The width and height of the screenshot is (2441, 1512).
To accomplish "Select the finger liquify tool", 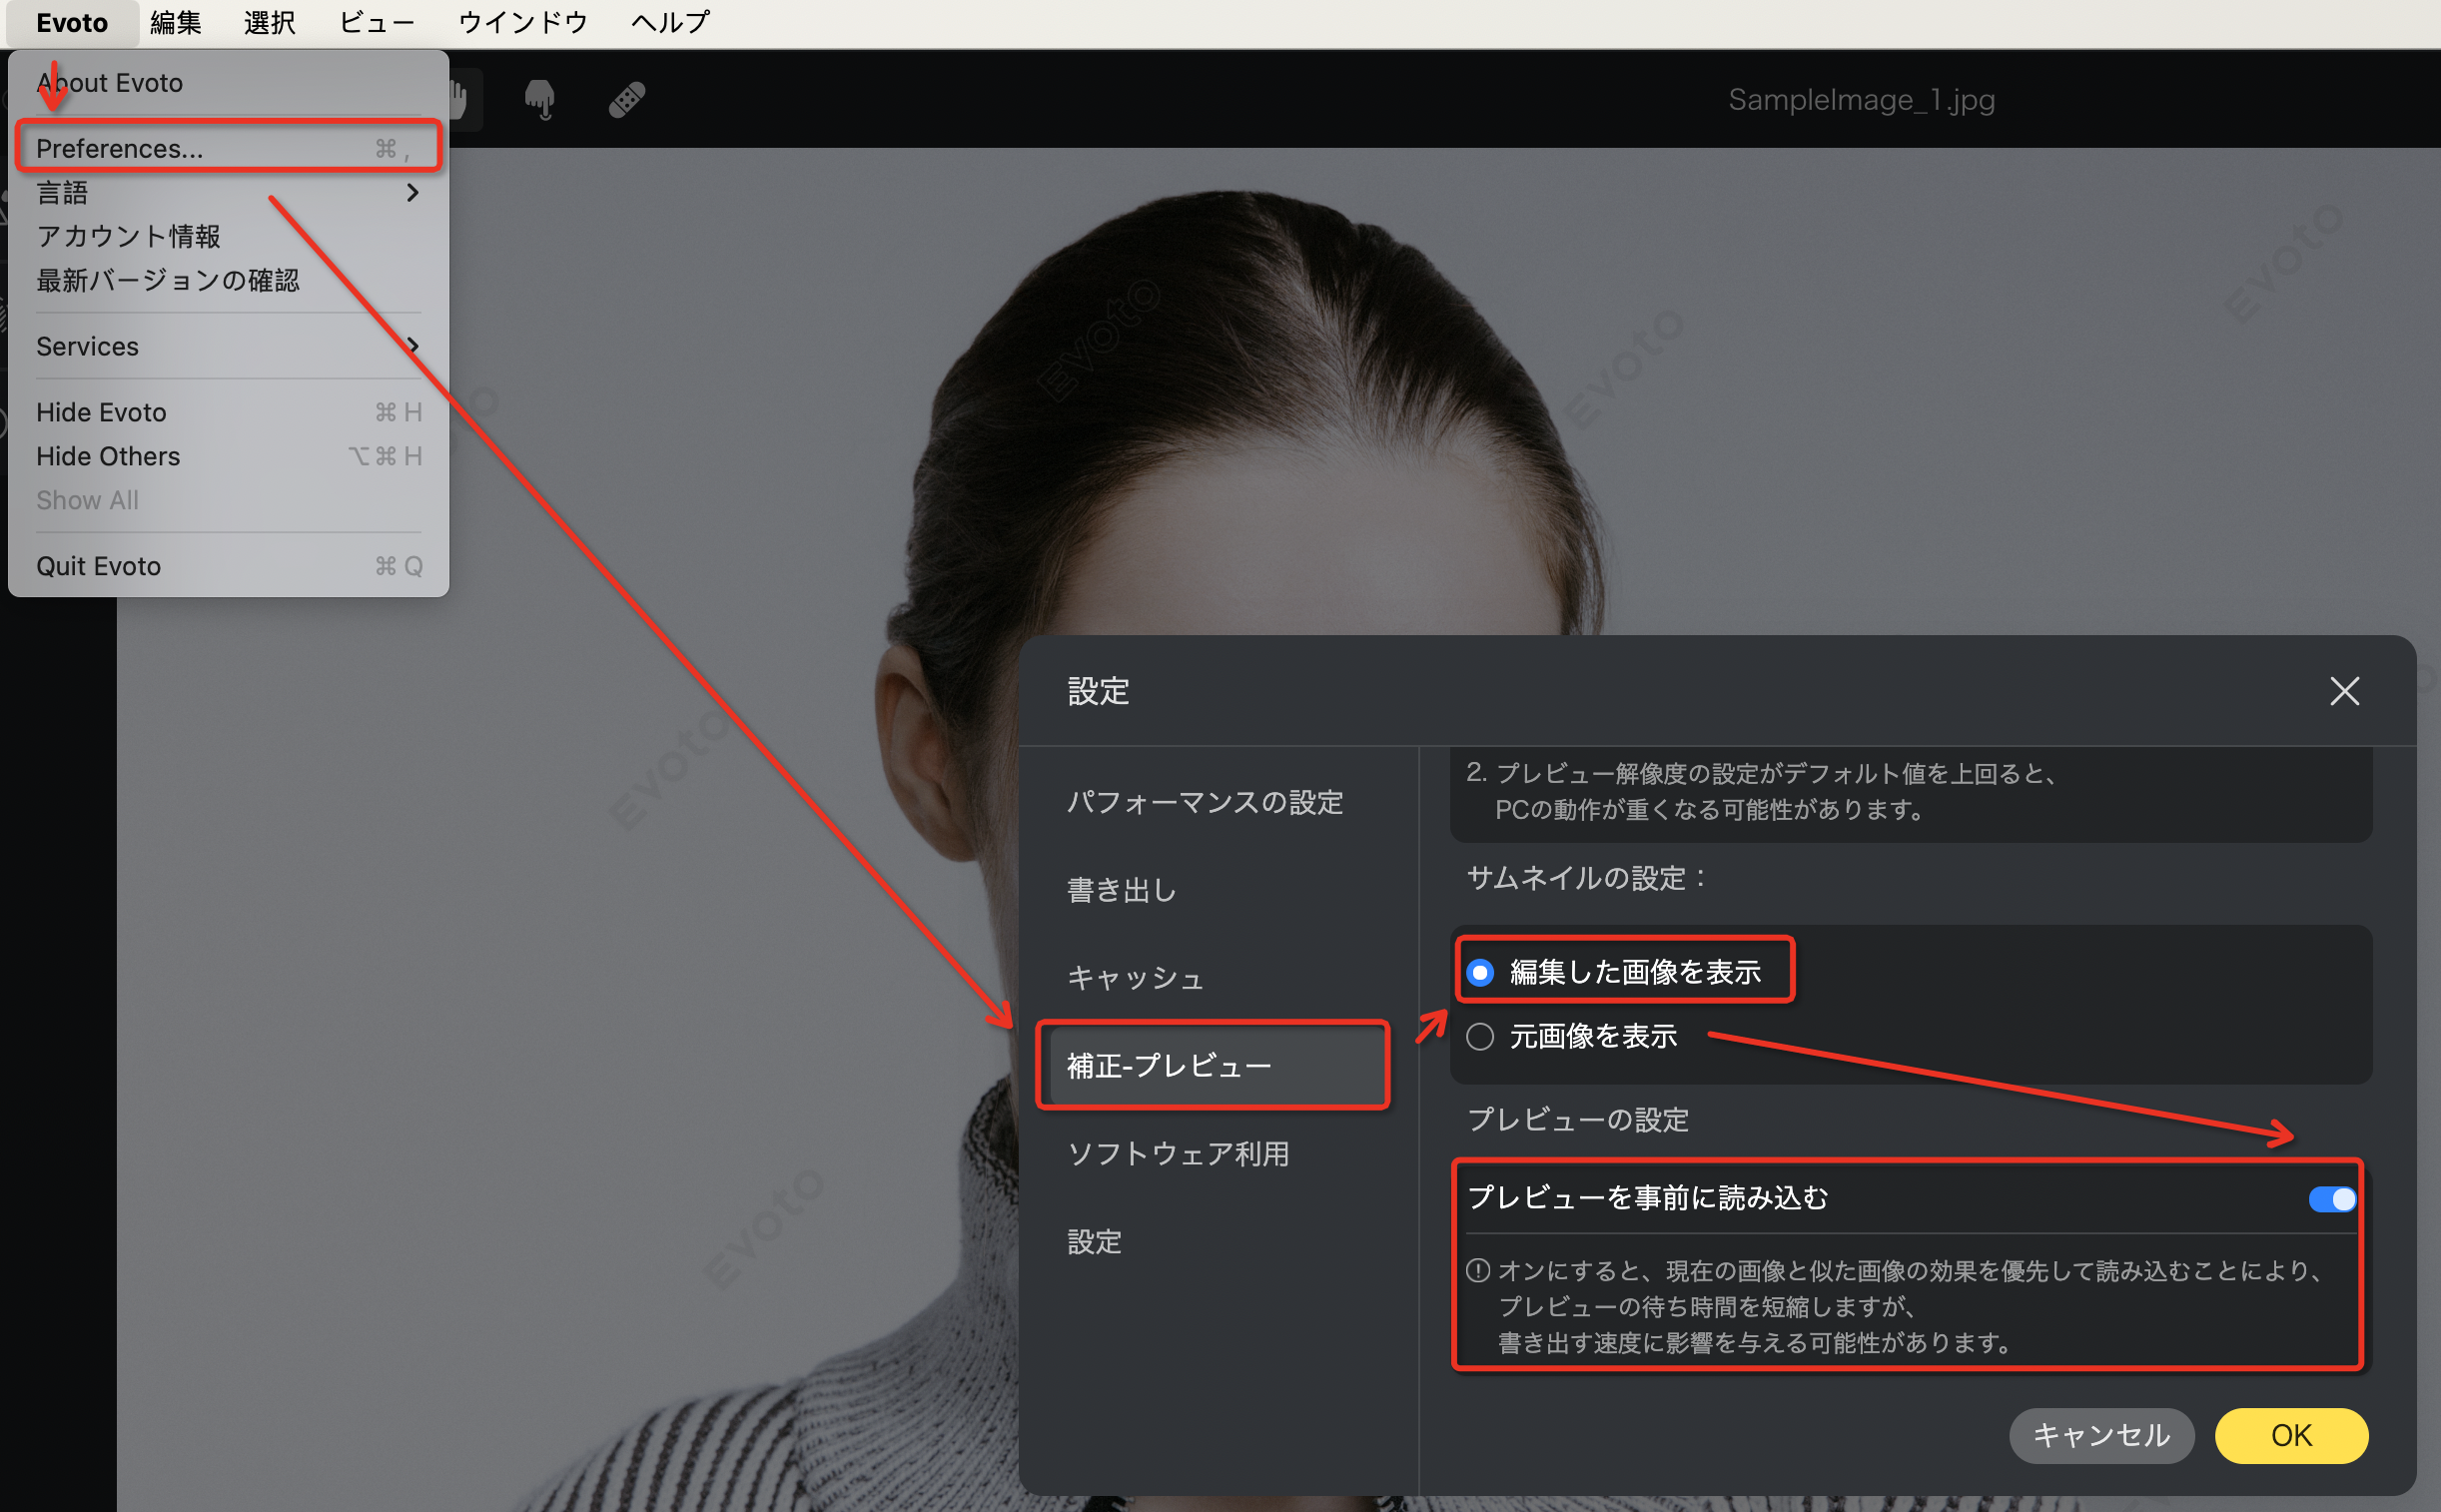I will coord(540,99).
